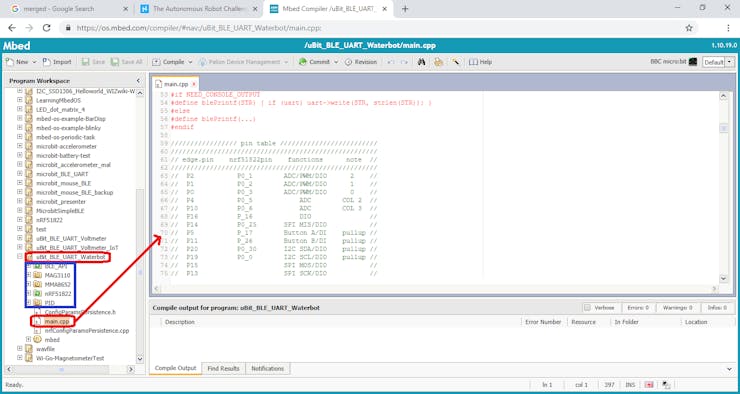Select the PID library folder
Image resolution: width=740 pixels, height=394 pixels.
(x=50, y=302)
